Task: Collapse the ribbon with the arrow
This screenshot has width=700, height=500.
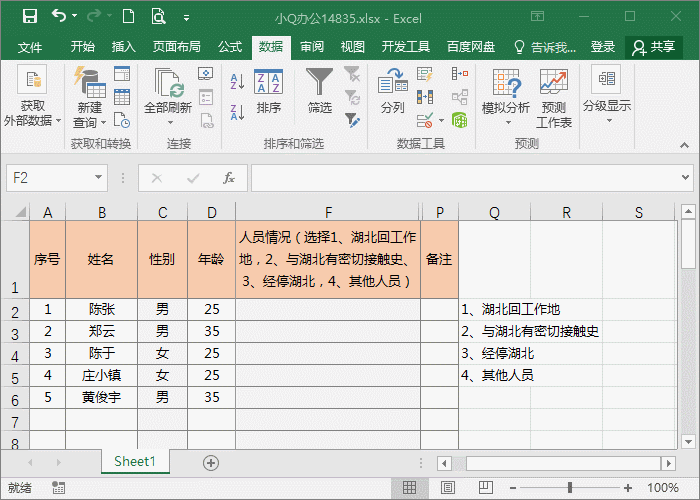Action: point(684,145)
